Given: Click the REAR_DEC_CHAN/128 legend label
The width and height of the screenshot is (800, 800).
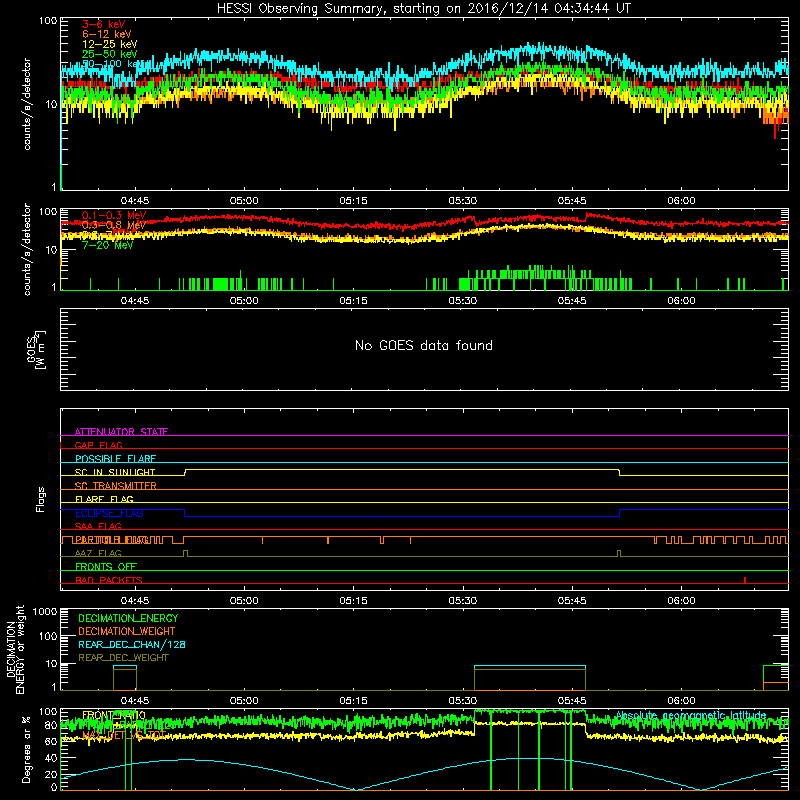Looking at the screenshot, I should pos(132,644).
